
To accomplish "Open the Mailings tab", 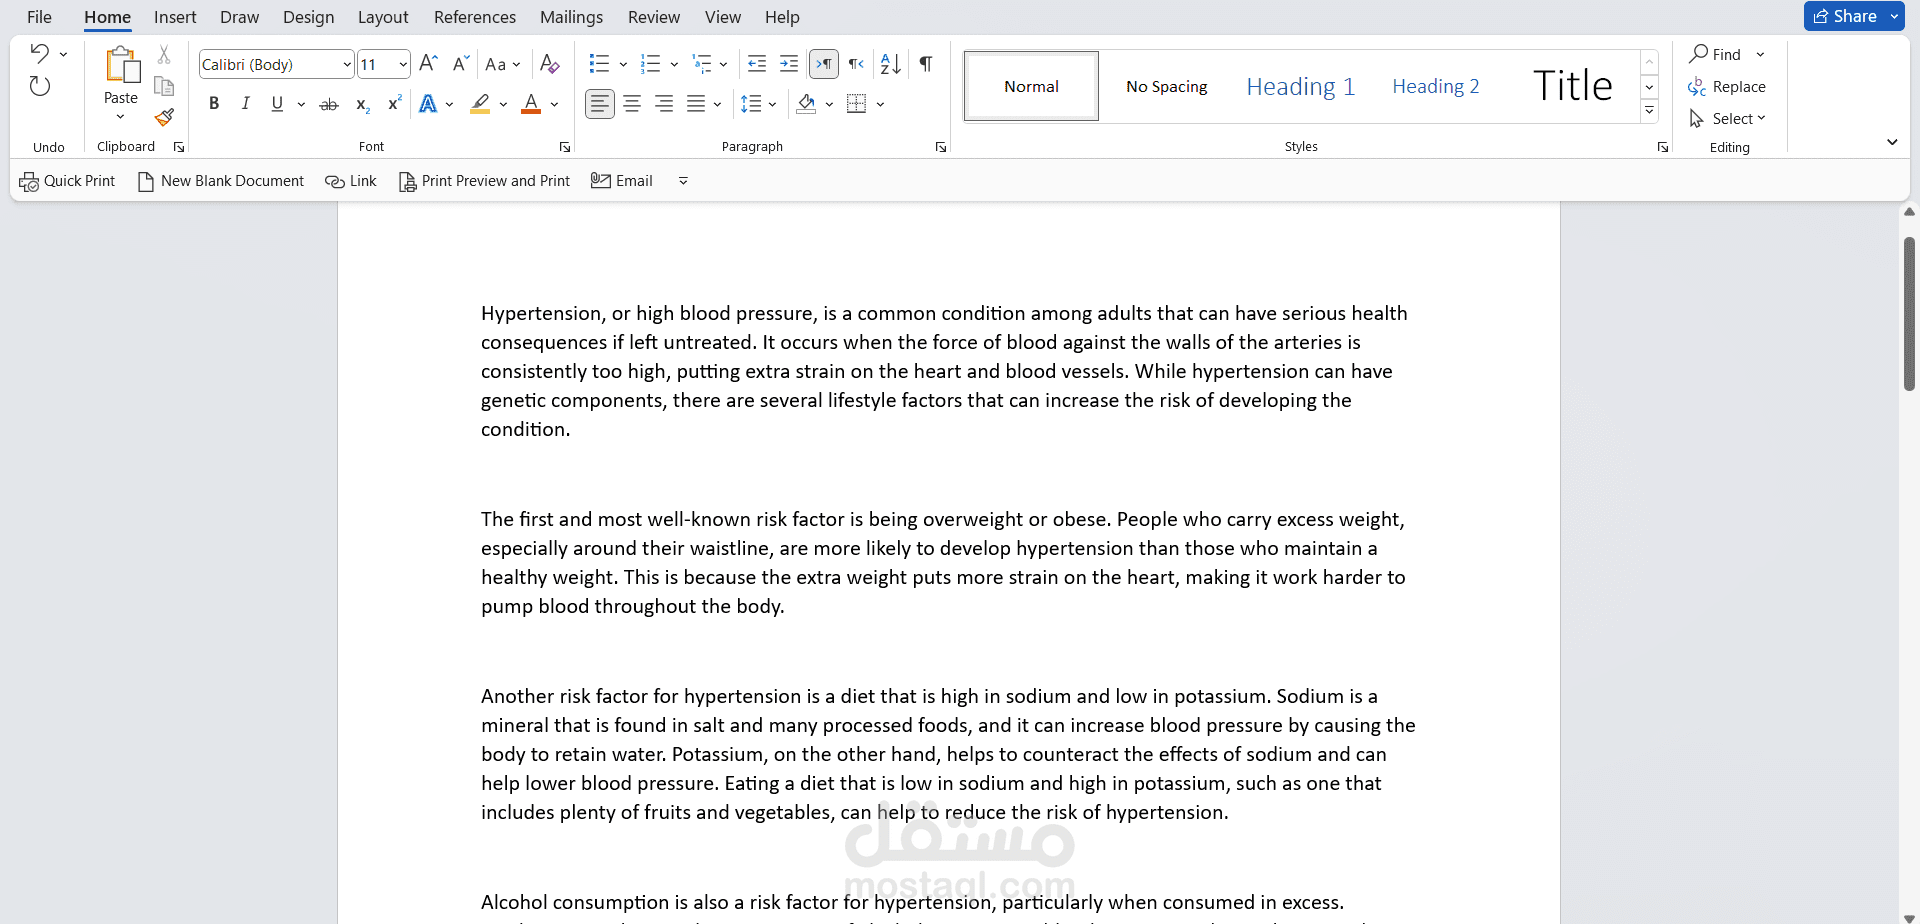I will click(x=571, y=17).
